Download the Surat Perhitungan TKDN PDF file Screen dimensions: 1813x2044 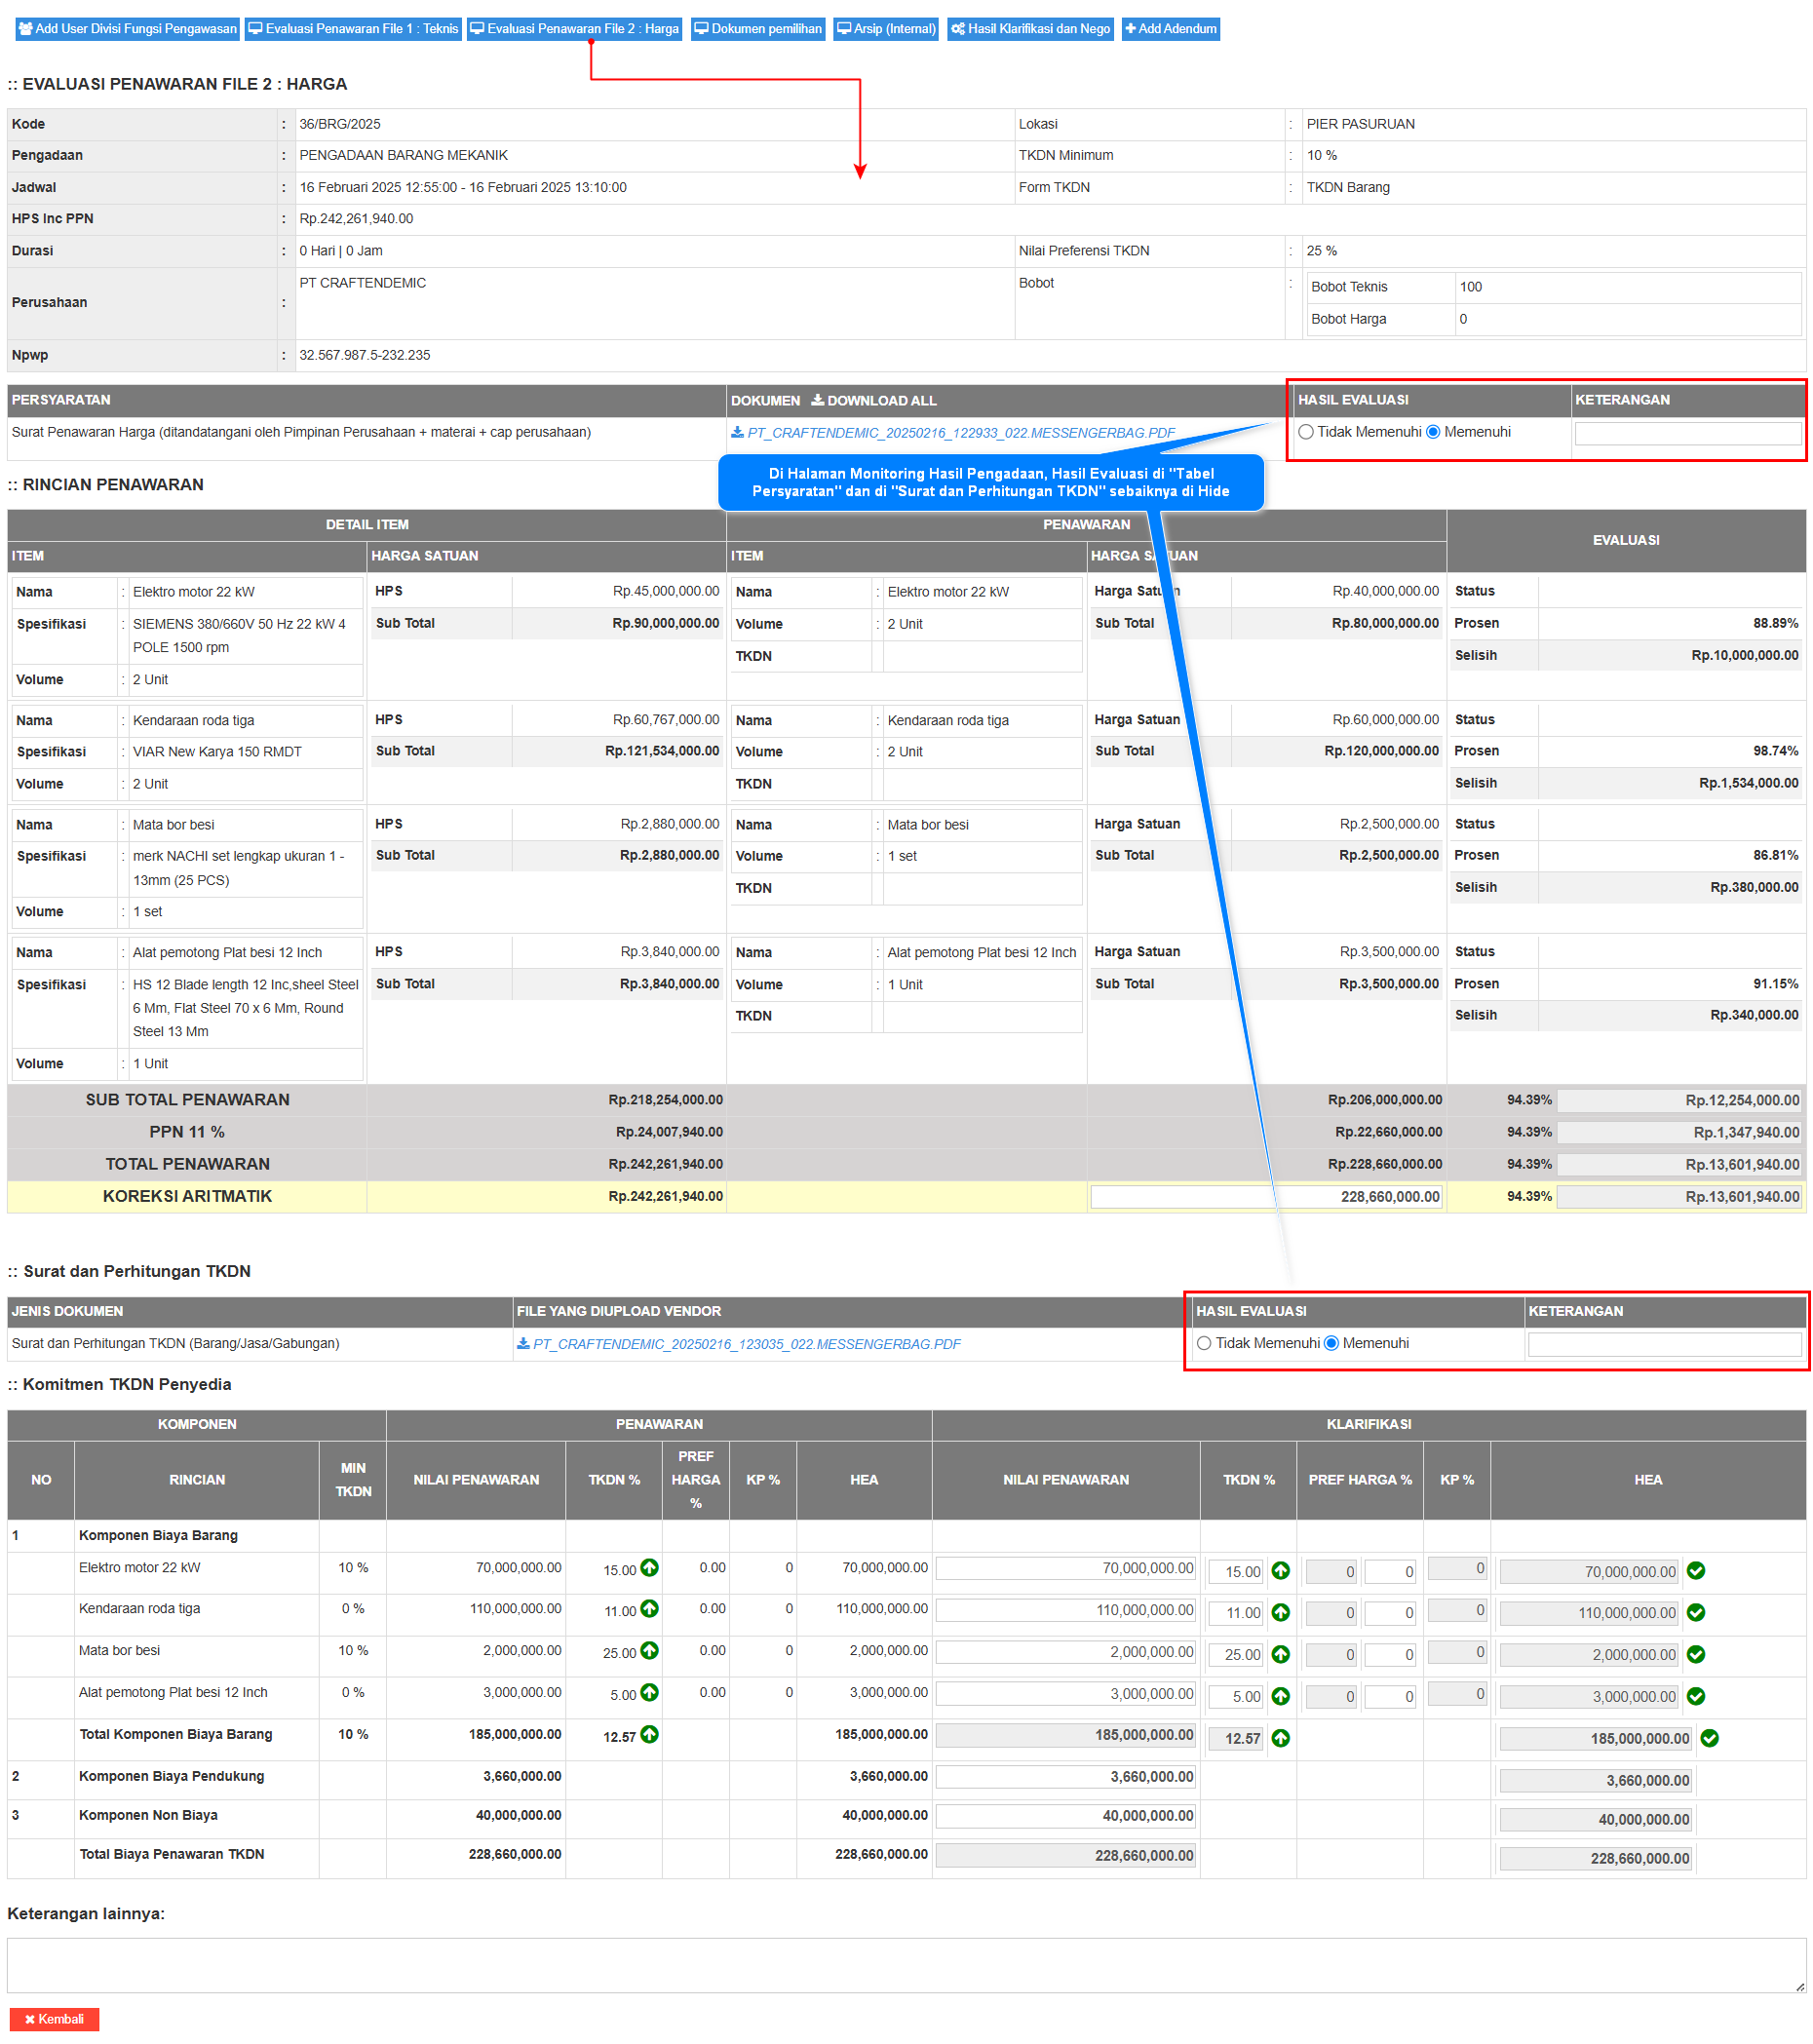[745, 1345]
